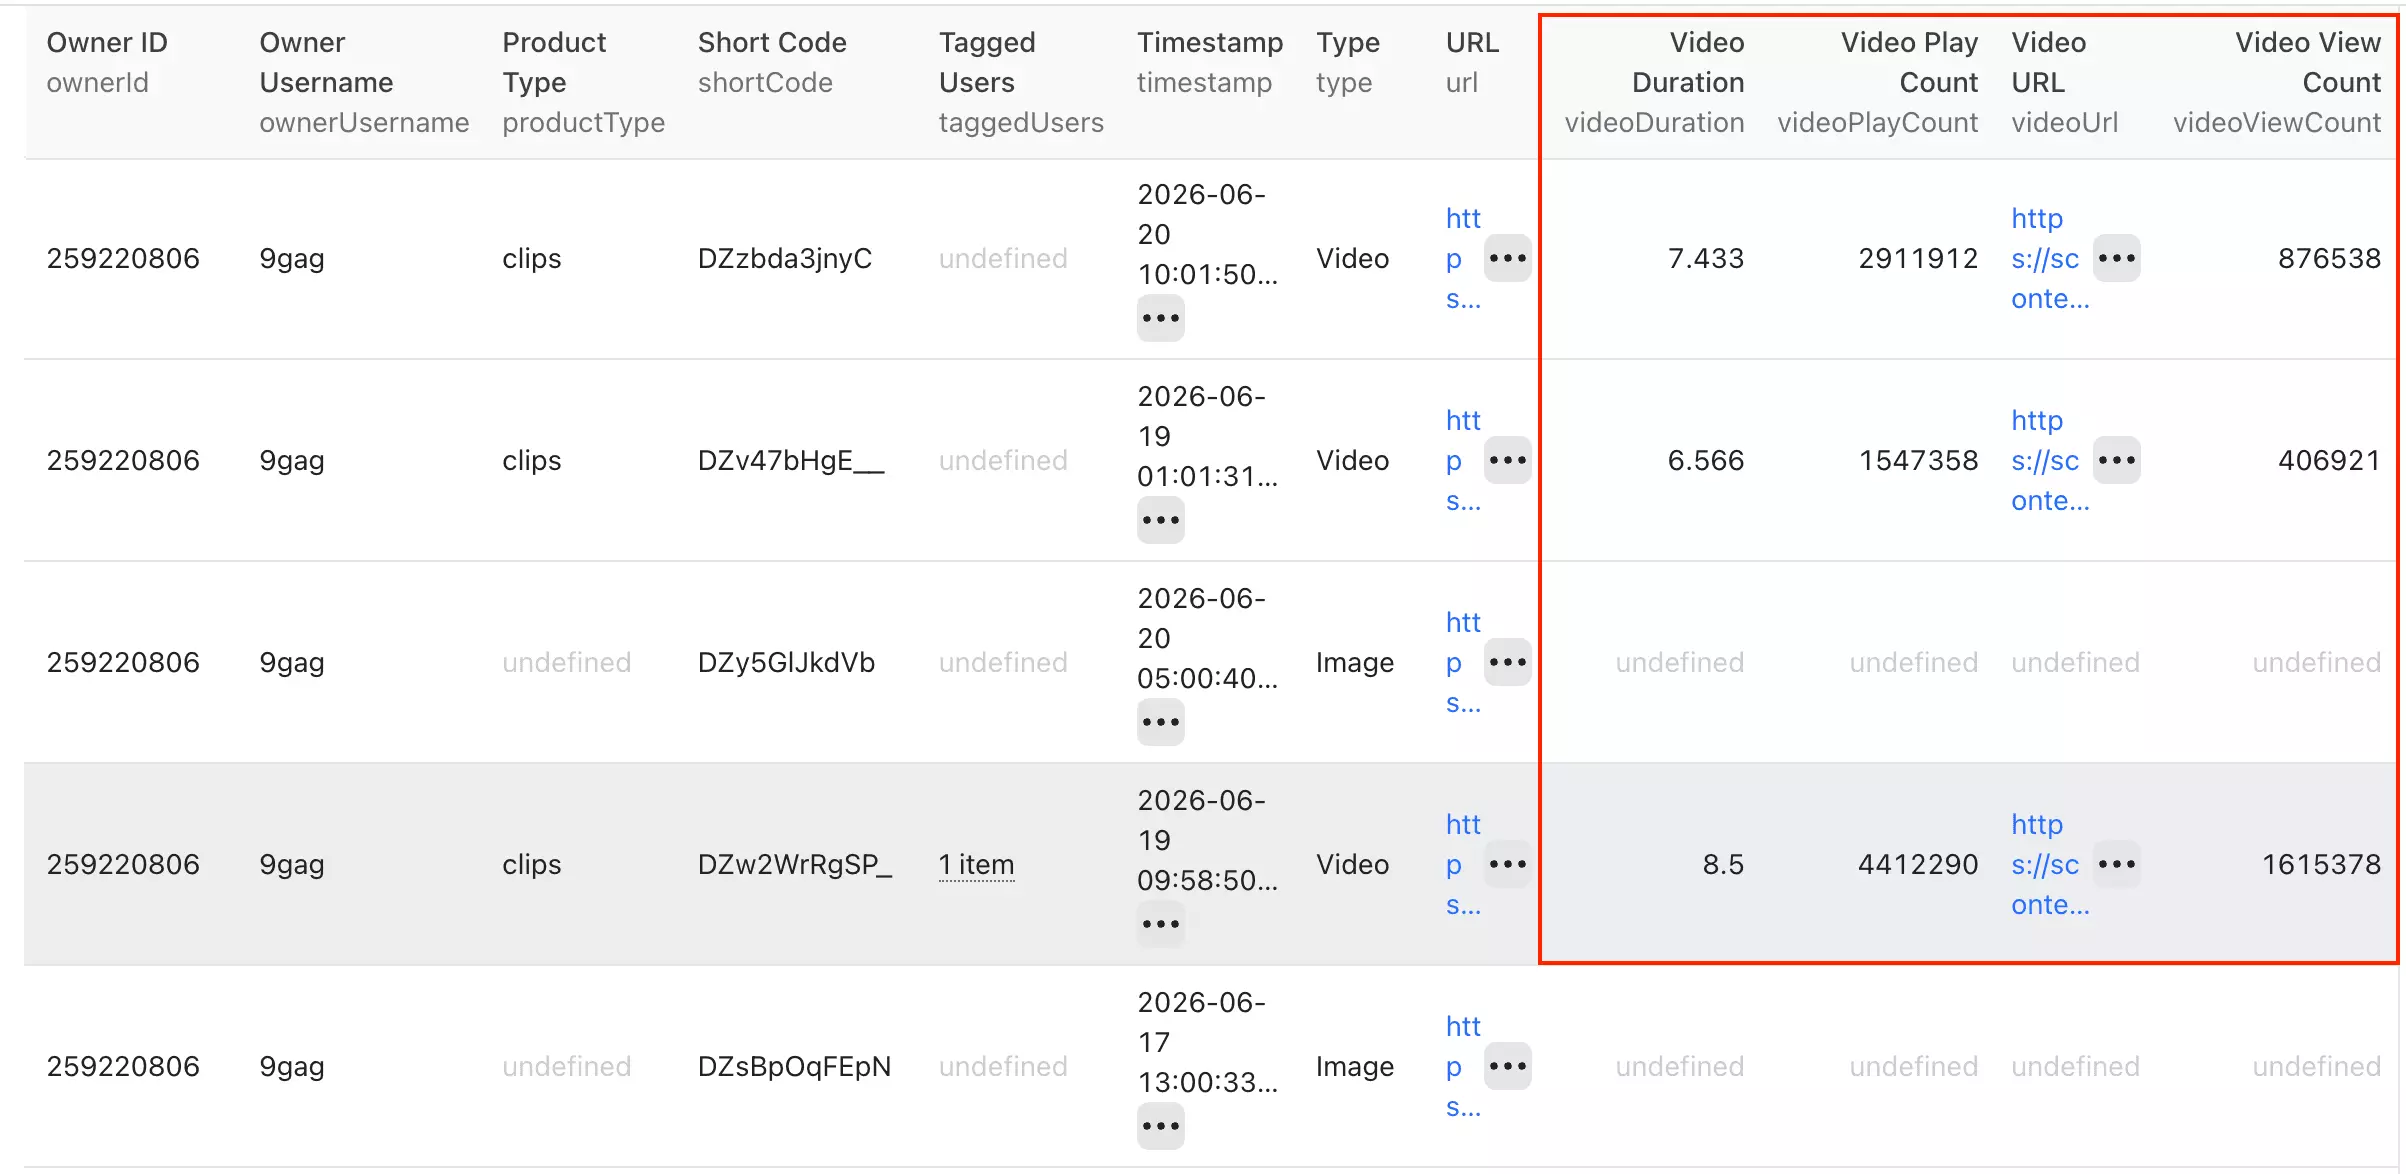Expand URL ellipsis for DZsBpOqFEpN row
The width and height of the screenshot is (2406, 1174).
tap(1507, 1066)
